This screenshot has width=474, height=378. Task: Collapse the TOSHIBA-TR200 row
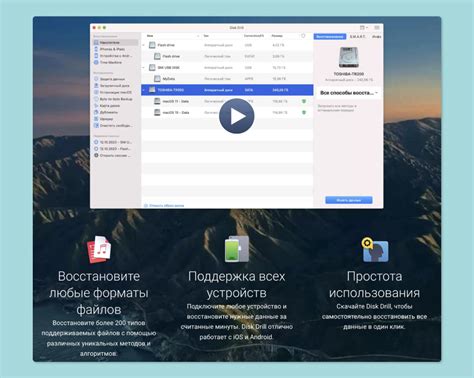pos(144,90)
